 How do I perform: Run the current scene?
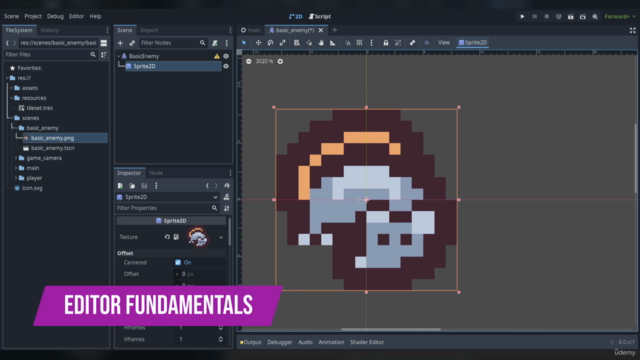[571, 16]
